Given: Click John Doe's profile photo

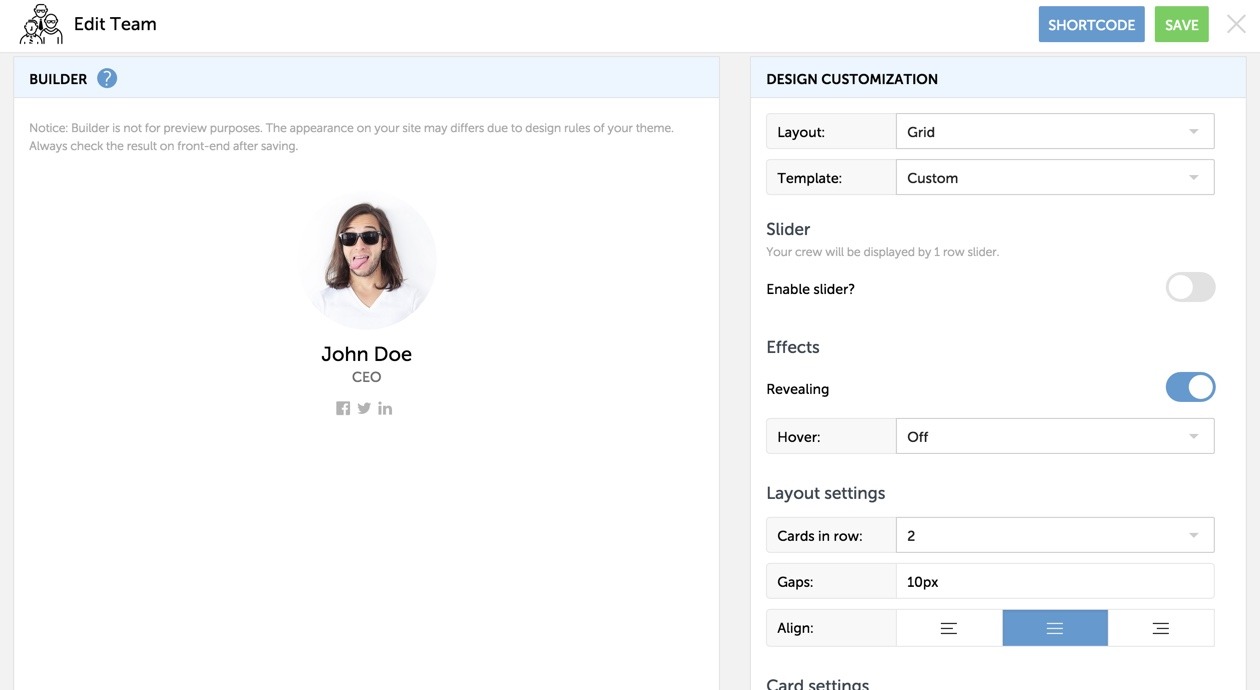Looking at the screenshot, I should click(x=367, y=261).
